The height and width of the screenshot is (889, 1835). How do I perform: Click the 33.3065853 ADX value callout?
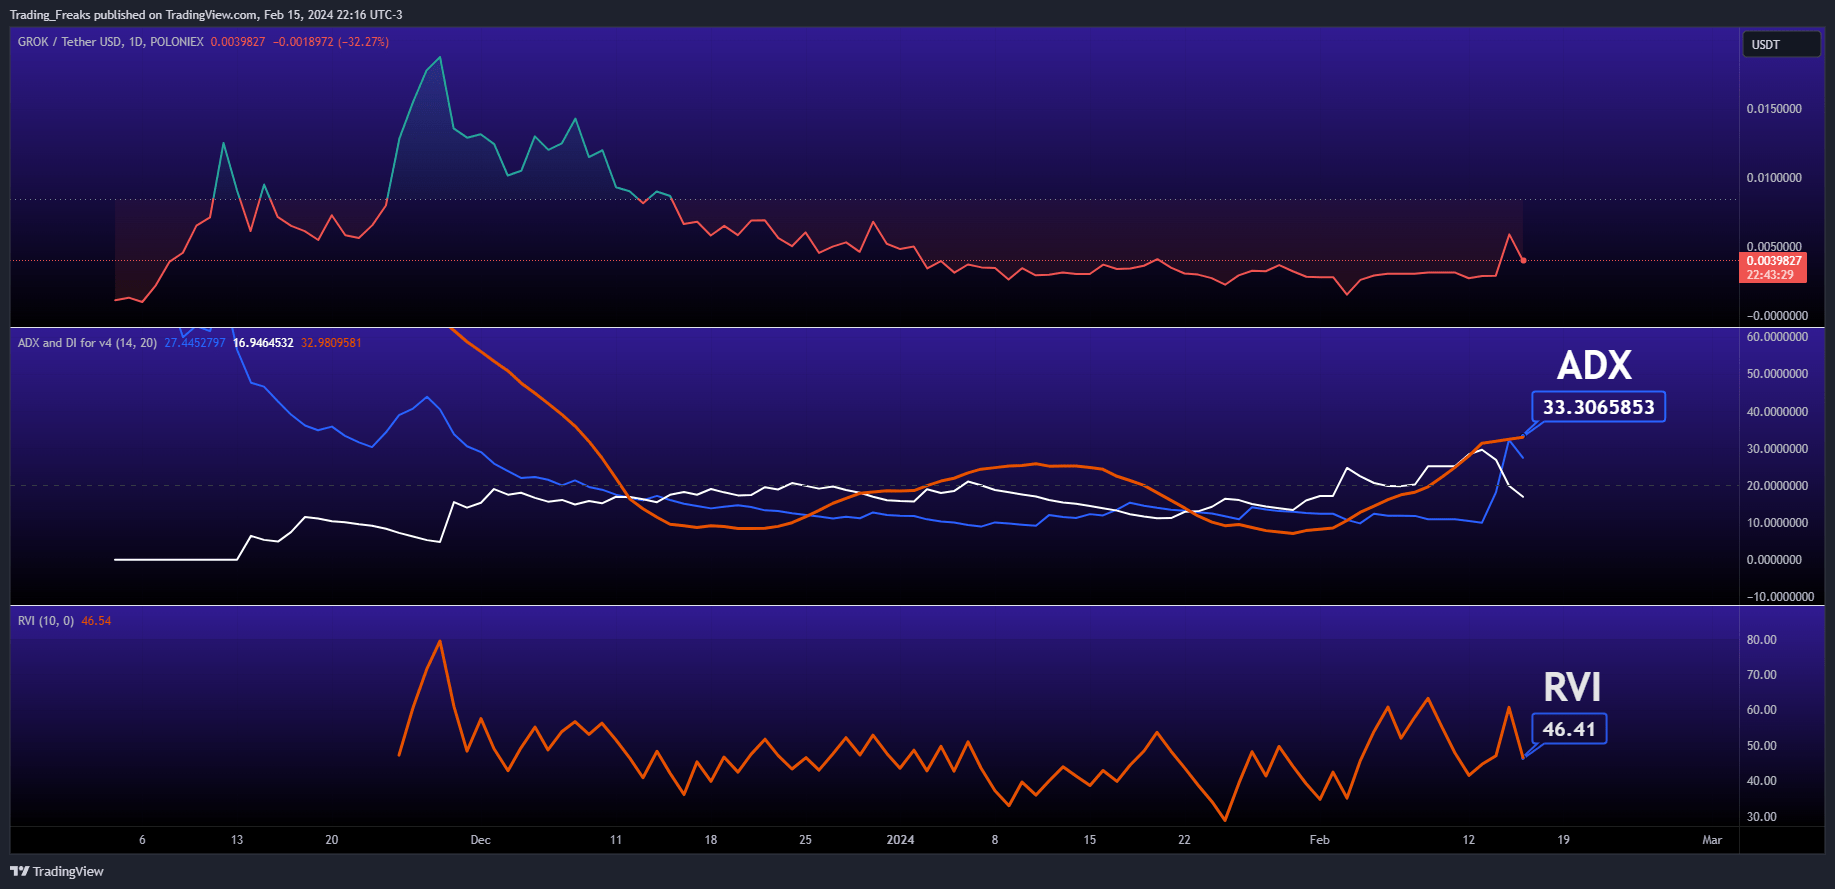pyautogui.click(x=1598, y=407)
